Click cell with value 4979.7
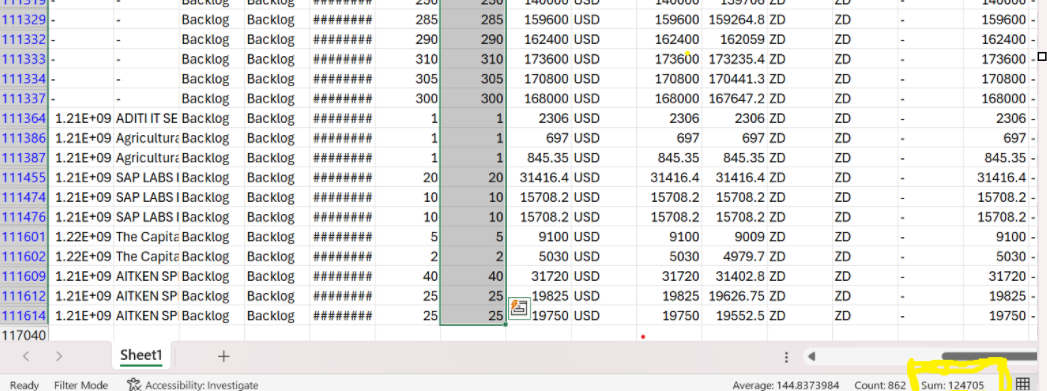Image resolution: width=1047 pixels, height=391 pixels. (x=735, y=256)
